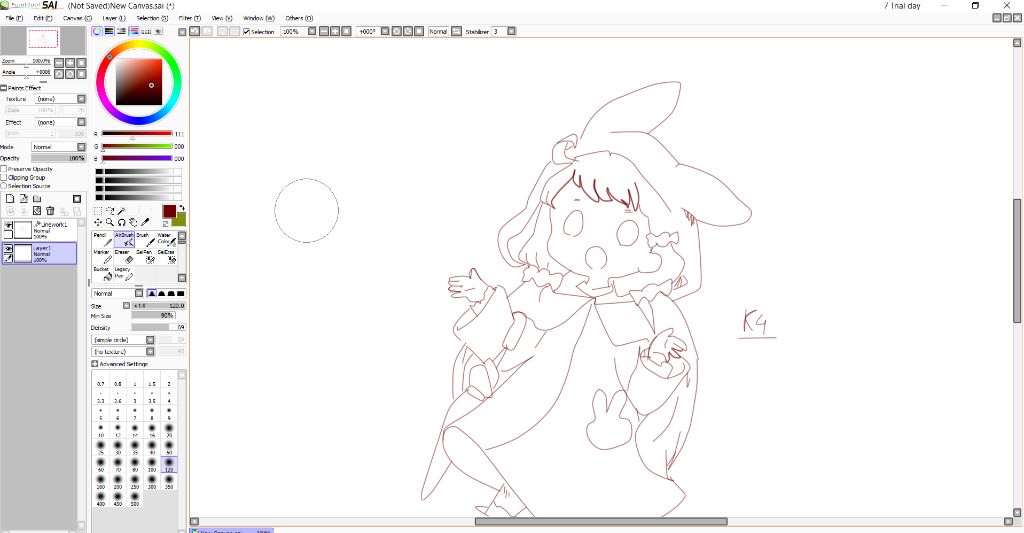
Task: Click zoom-in plus button in toolbar
Action: coord(335,31)
